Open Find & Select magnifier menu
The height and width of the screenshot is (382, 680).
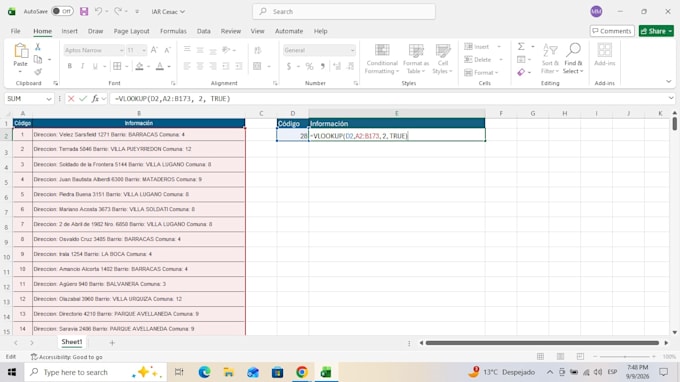click(573, 59)
